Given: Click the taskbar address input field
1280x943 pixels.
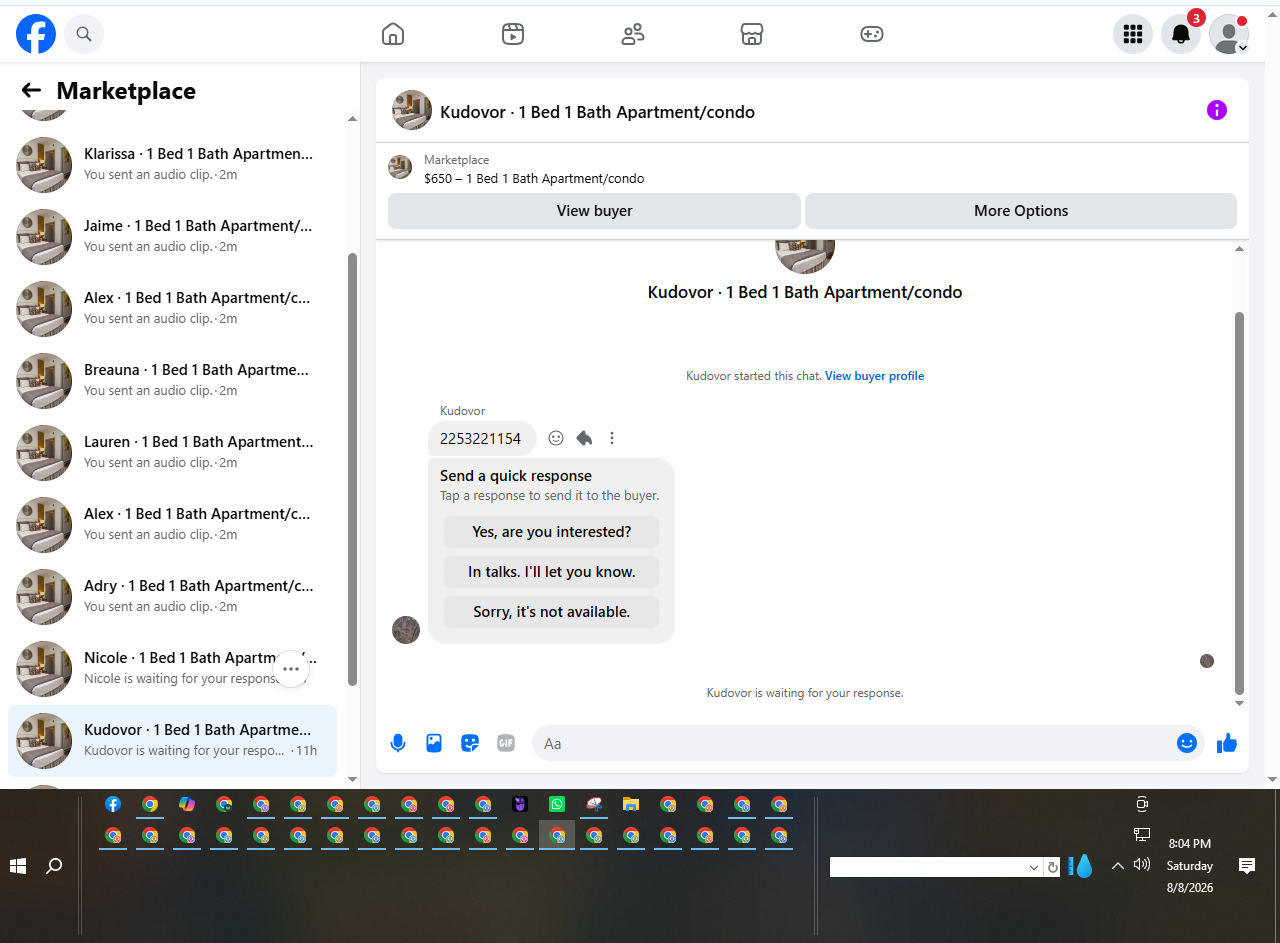Looking at the screenshot, I should point(928,867).
